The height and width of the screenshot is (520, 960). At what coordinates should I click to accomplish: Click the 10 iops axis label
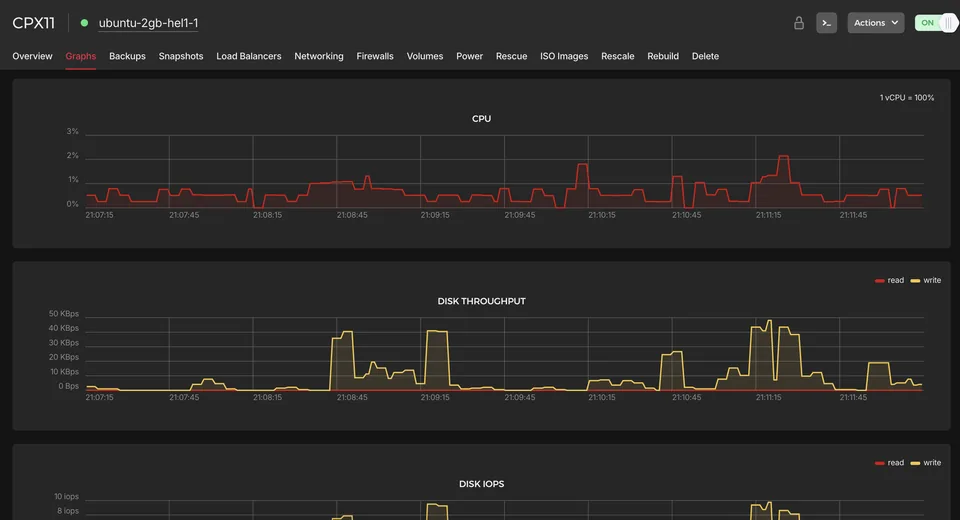66,497
